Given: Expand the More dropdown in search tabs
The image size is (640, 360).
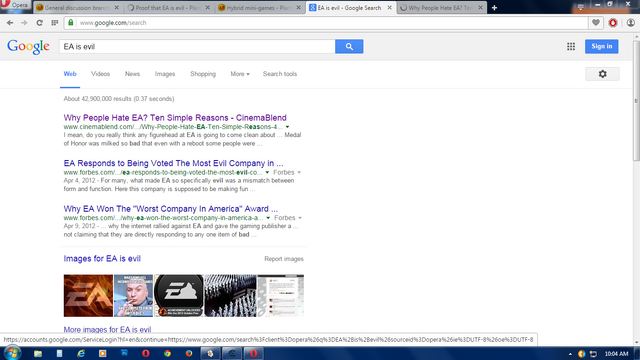Looking at the screenshot, I should [240, 74].
